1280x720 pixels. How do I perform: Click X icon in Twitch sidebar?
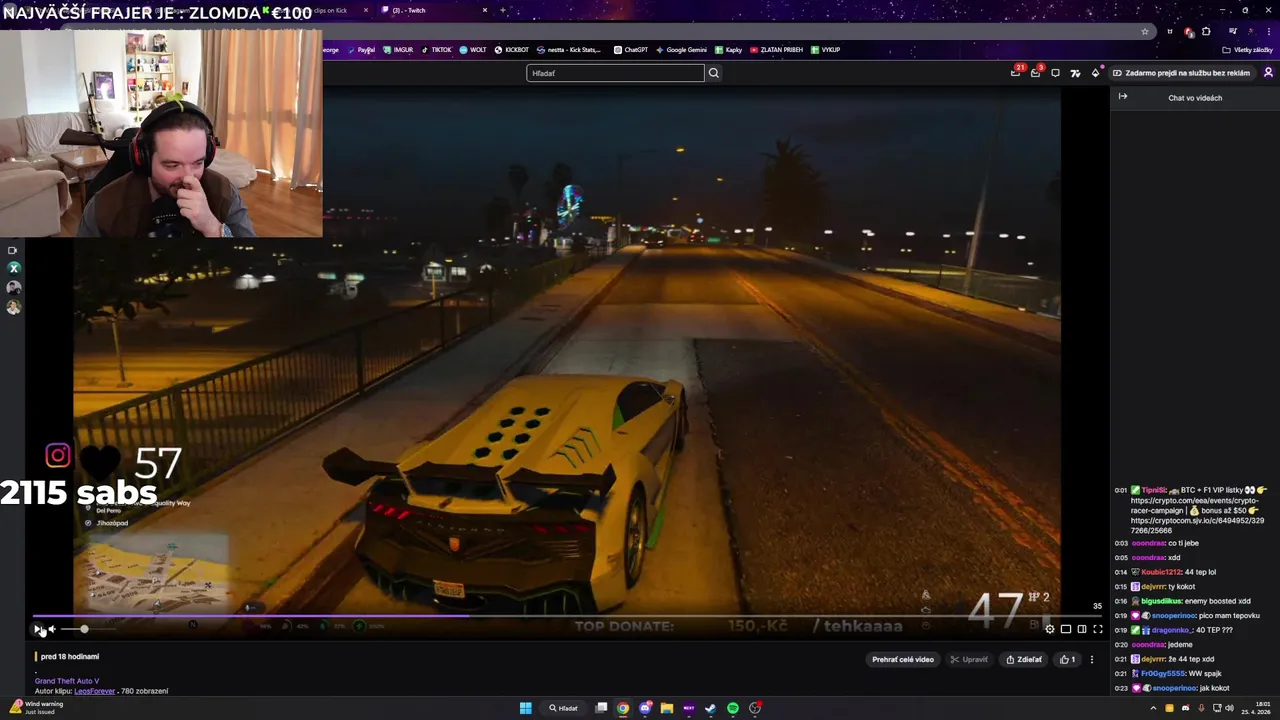pos(13,268)
